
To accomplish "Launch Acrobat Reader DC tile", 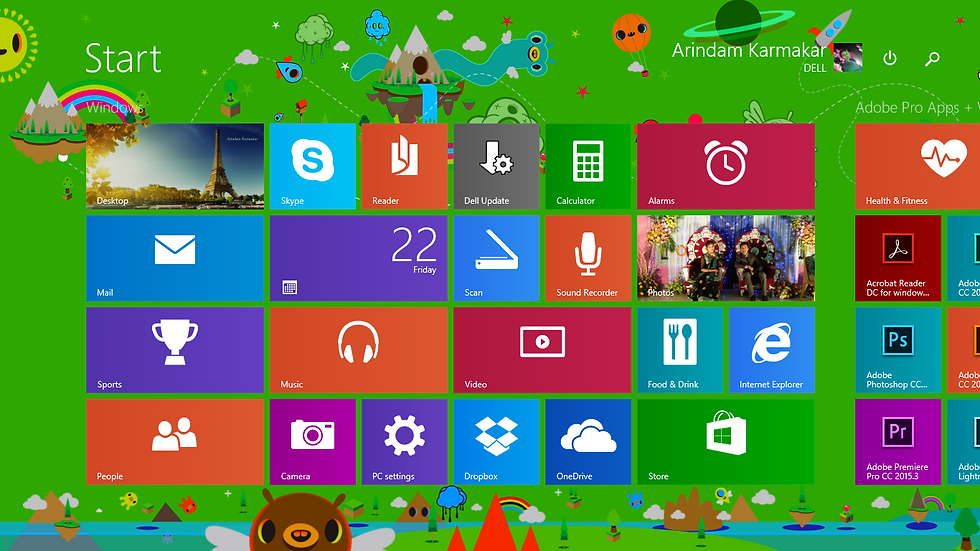I will (x=898, y=258).
